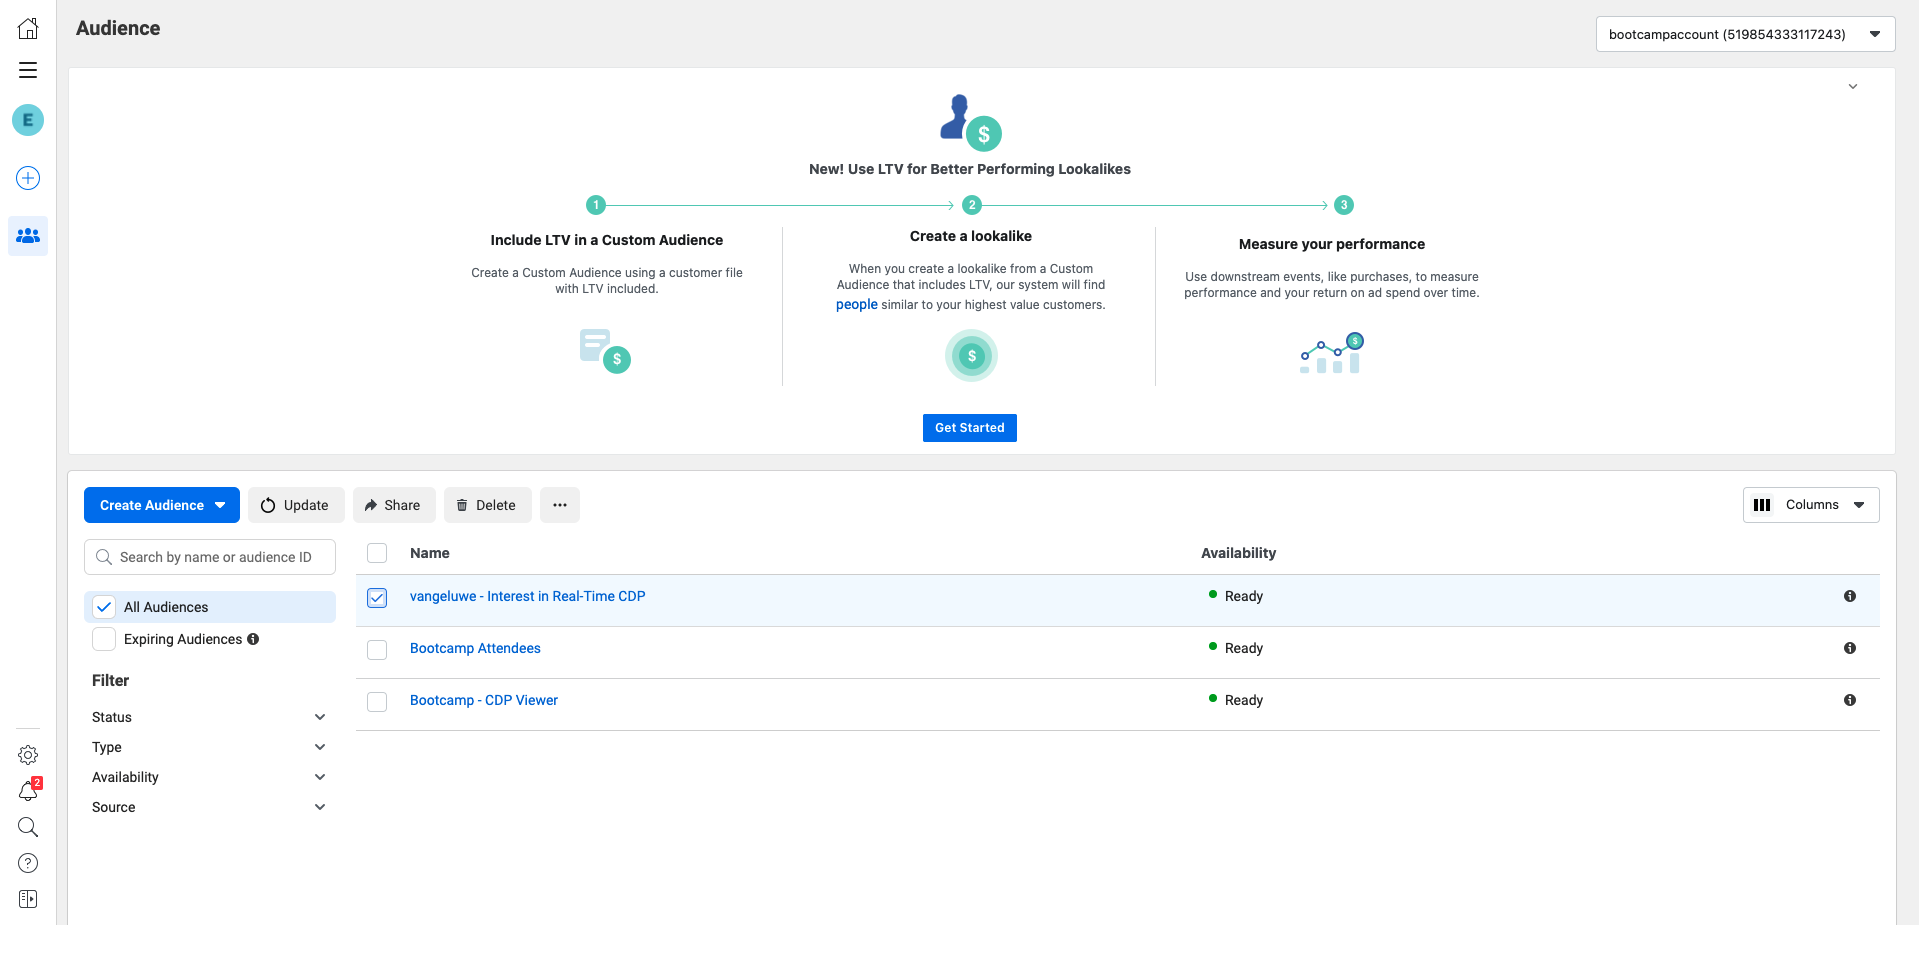
Task: Open the home icon in left sidebar
Action: click(x=28, y=28)
